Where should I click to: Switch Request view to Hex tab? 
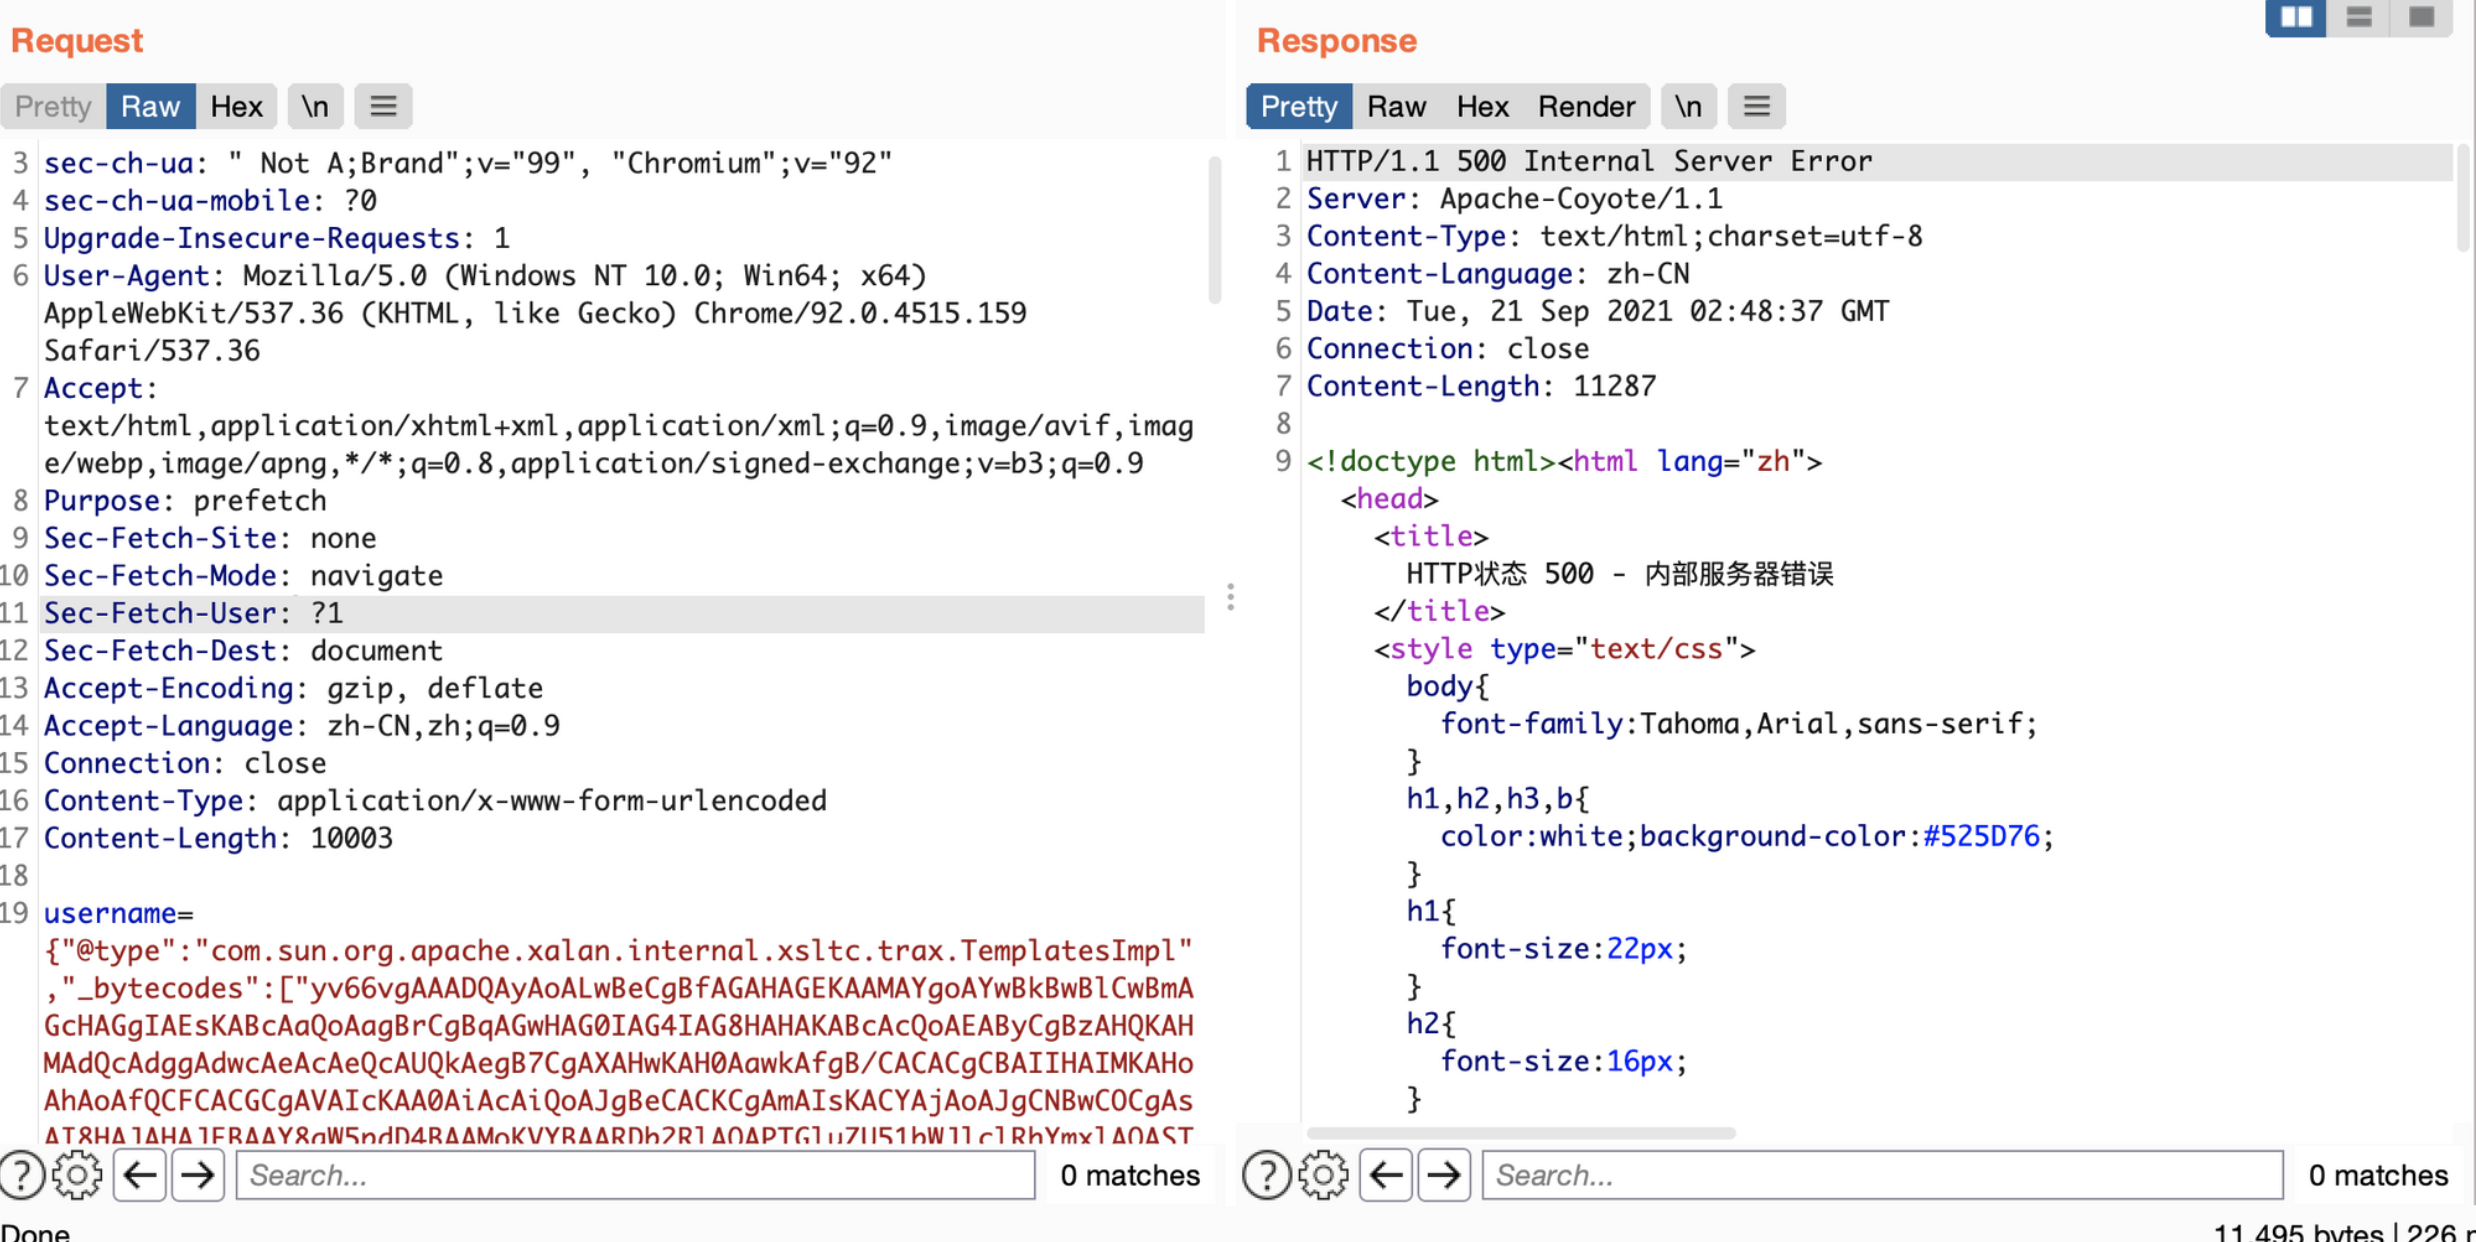236,106
